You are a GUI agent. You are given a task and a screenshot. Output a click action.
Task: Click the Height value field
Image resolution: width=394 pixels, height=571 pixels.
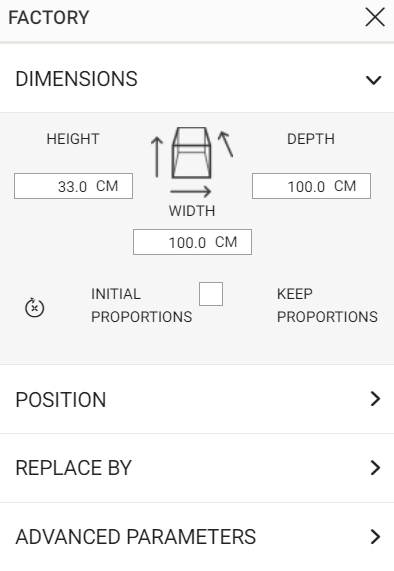(74, 186)
